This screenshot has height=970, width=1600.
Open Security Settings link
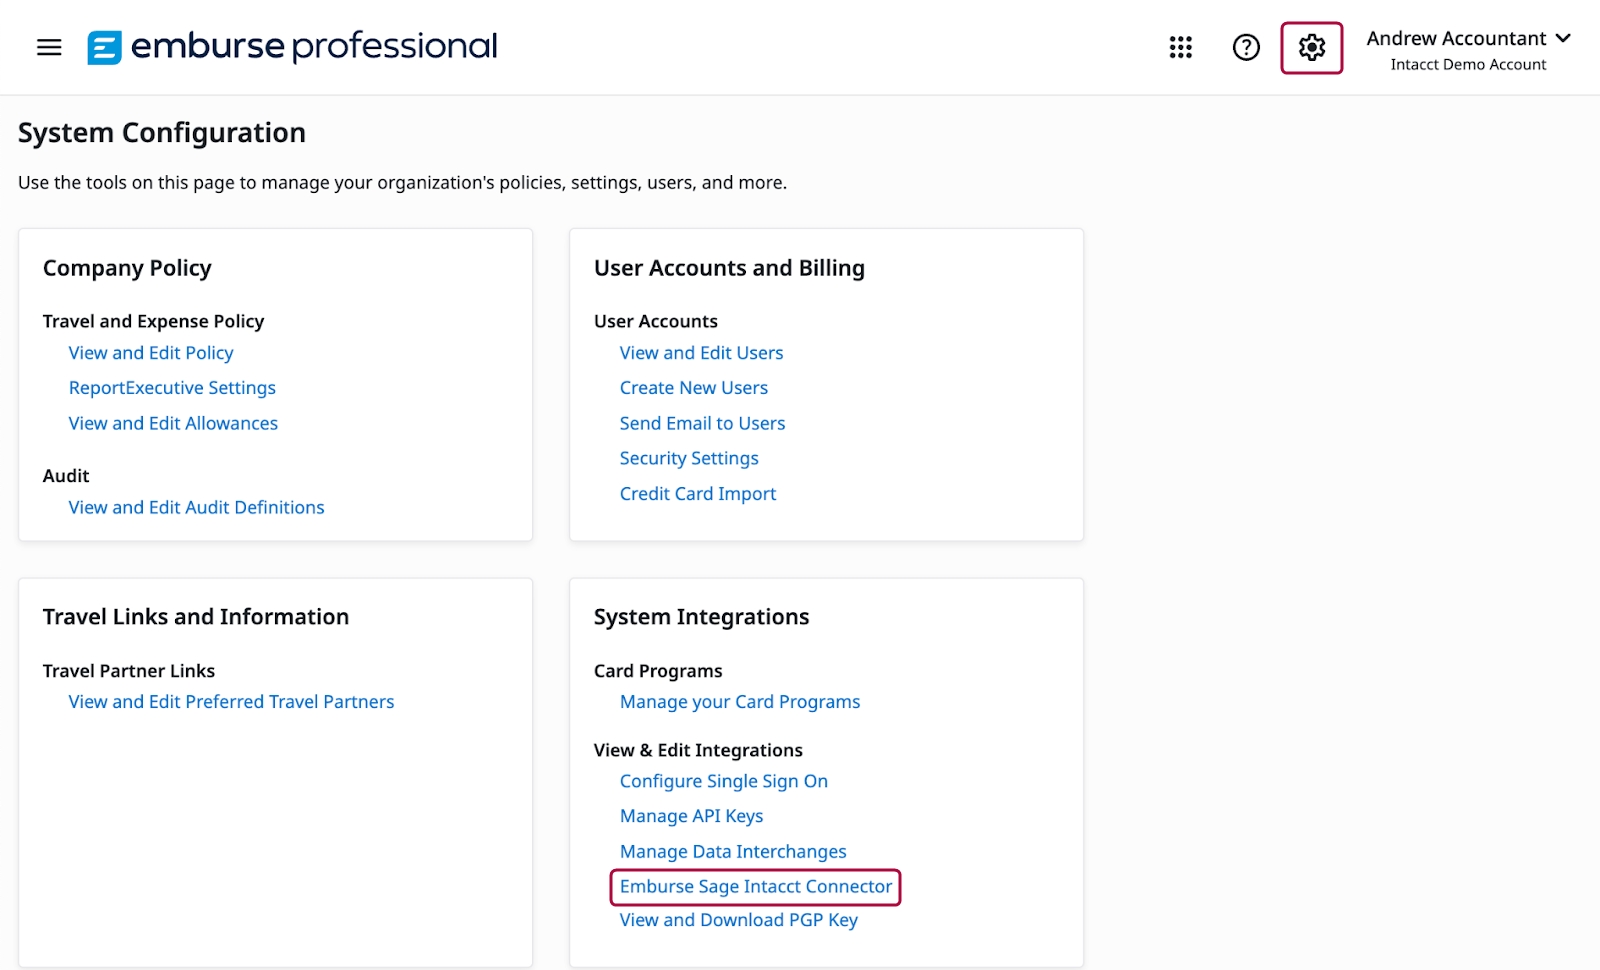tap(689, 458)
